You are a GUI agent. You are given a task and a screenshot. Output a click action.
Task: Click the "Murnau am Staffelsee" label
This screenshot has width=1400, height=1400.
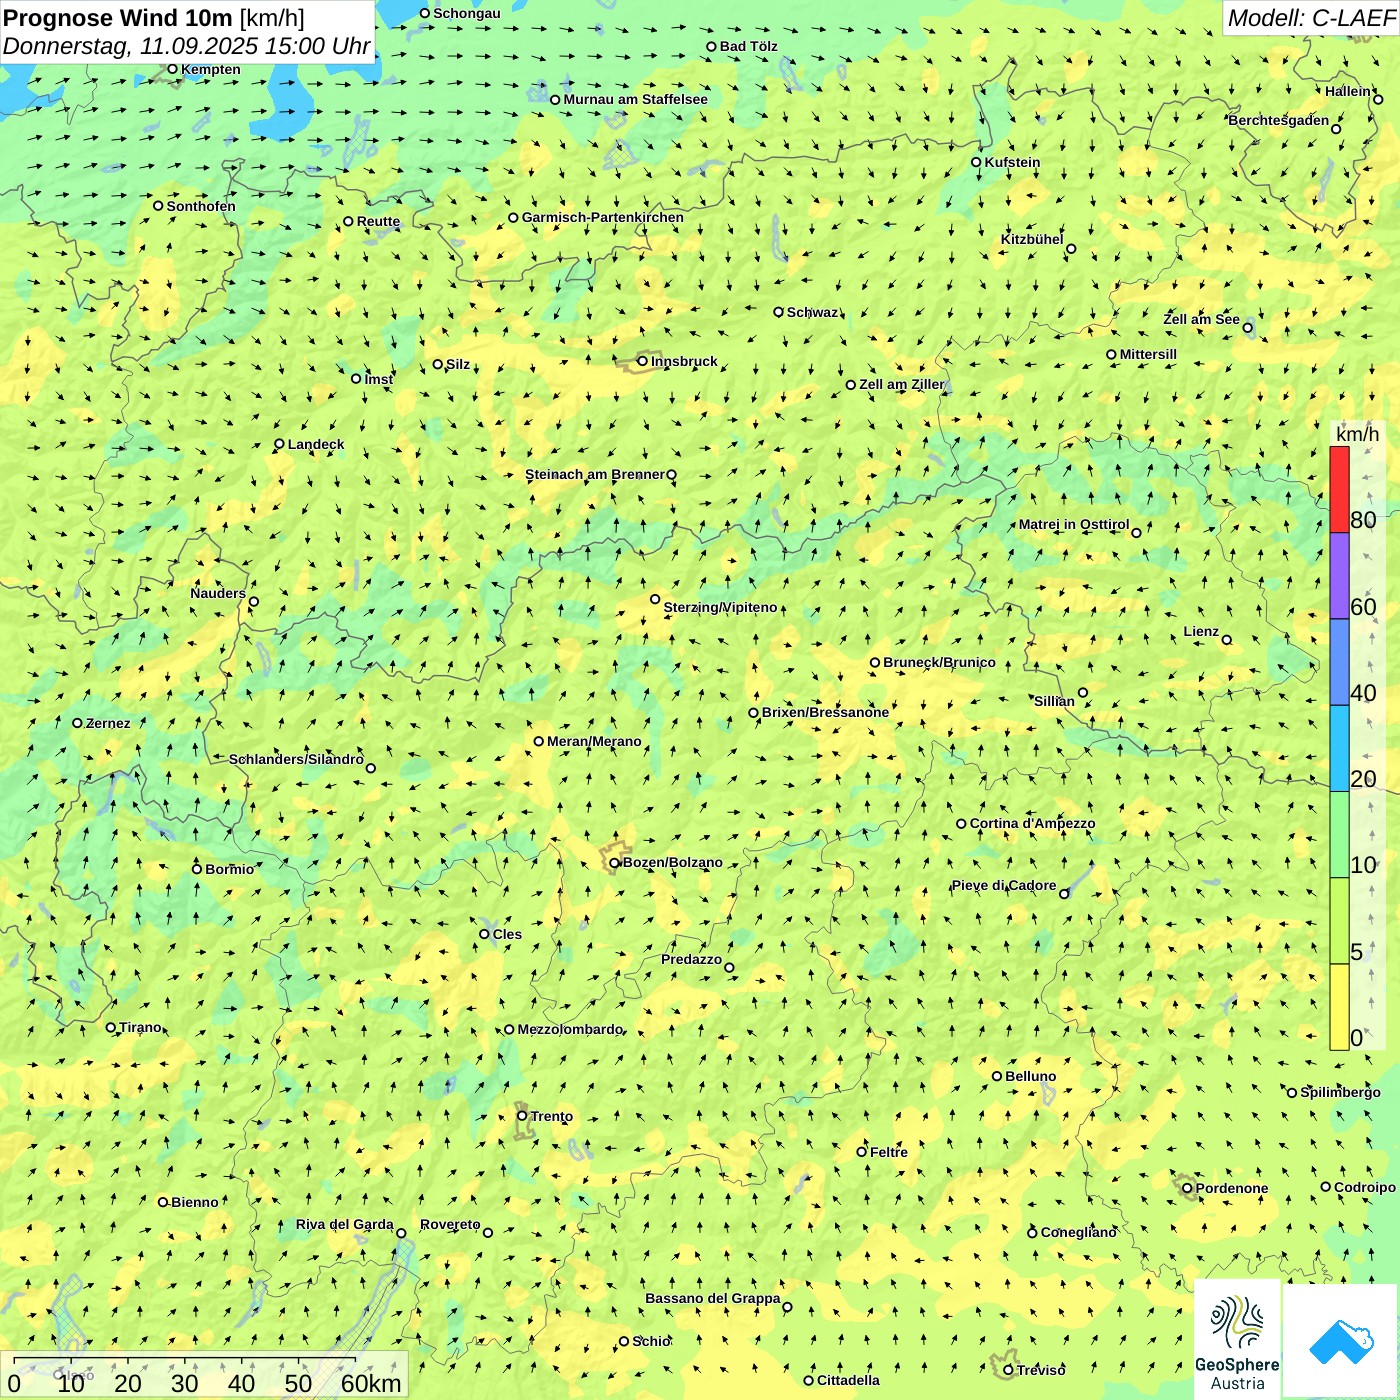coord(635,99)
